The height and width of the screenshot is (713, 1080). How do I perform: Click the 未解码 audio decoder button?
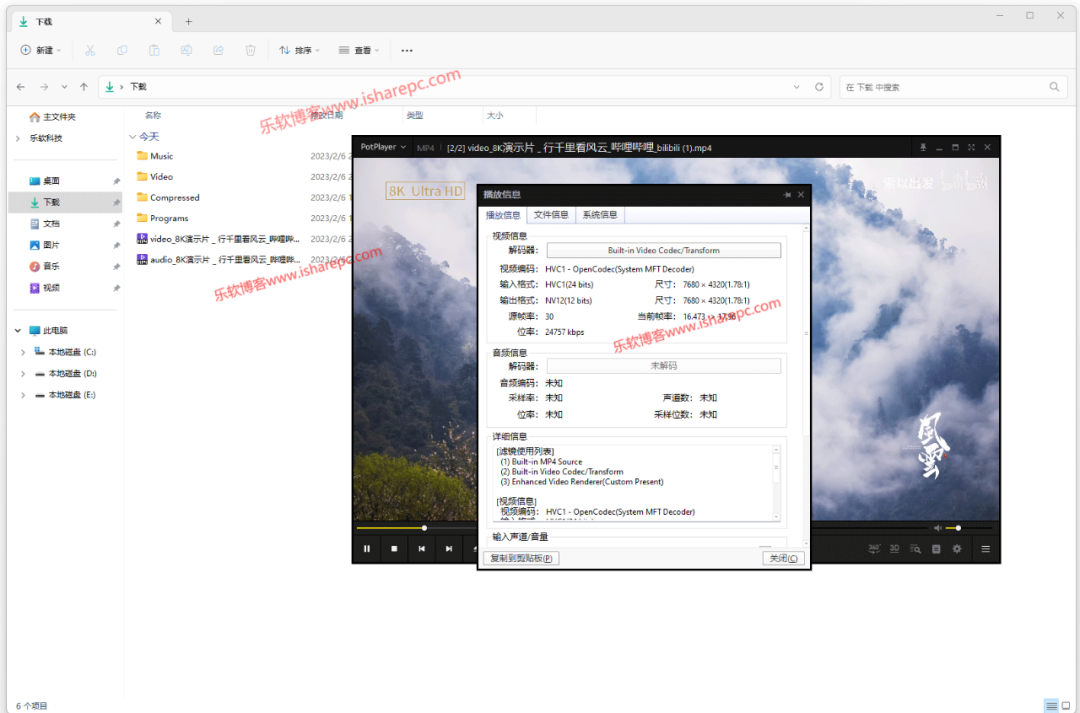(663, 366)
